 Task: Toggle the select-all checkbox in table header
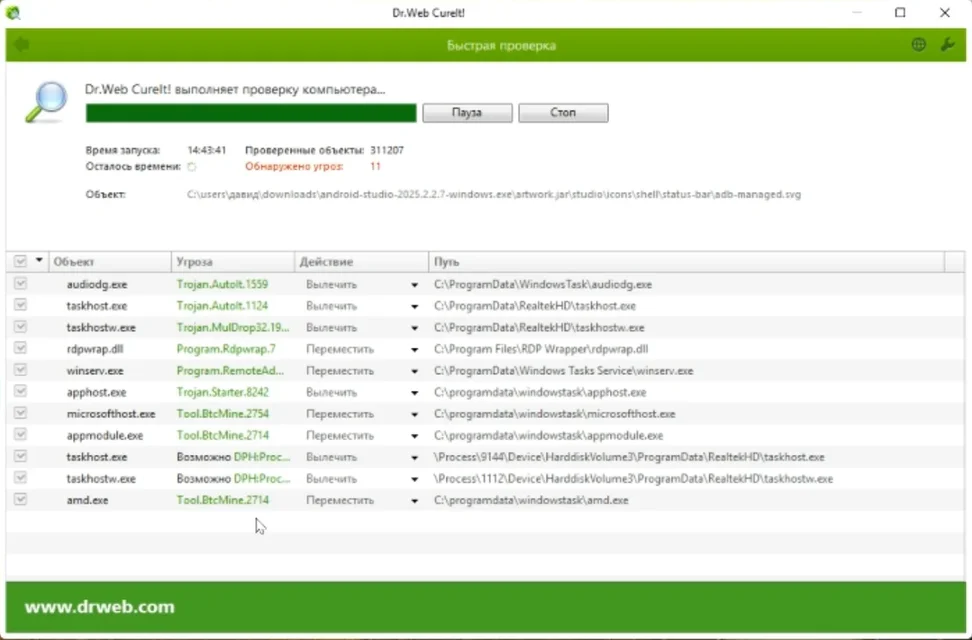pyautogui.click(x=20, y=261)
